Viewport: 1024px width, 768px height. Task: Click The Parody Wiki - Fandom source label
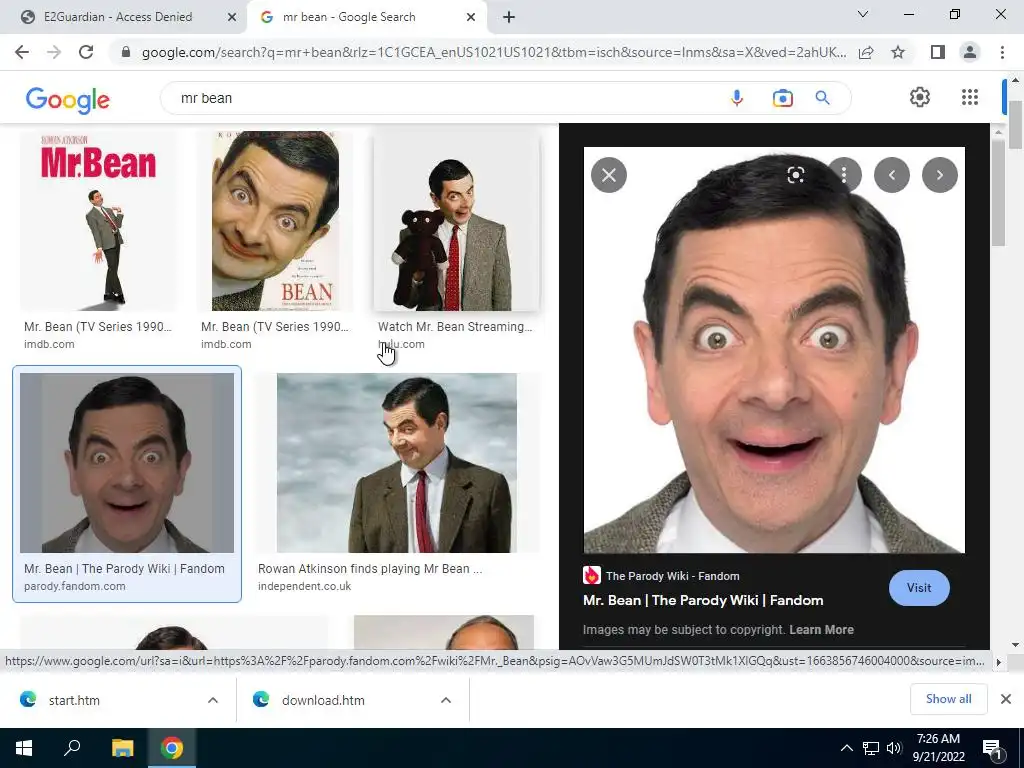point(673,576)
